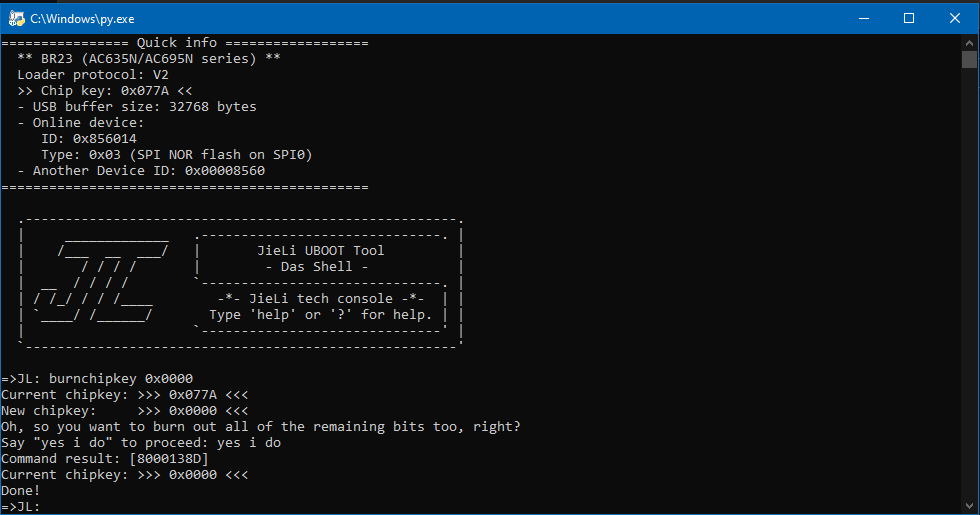Click the vertical scrollbar thumb
This screenshot has width=980, height=515.
pos(969,59)
